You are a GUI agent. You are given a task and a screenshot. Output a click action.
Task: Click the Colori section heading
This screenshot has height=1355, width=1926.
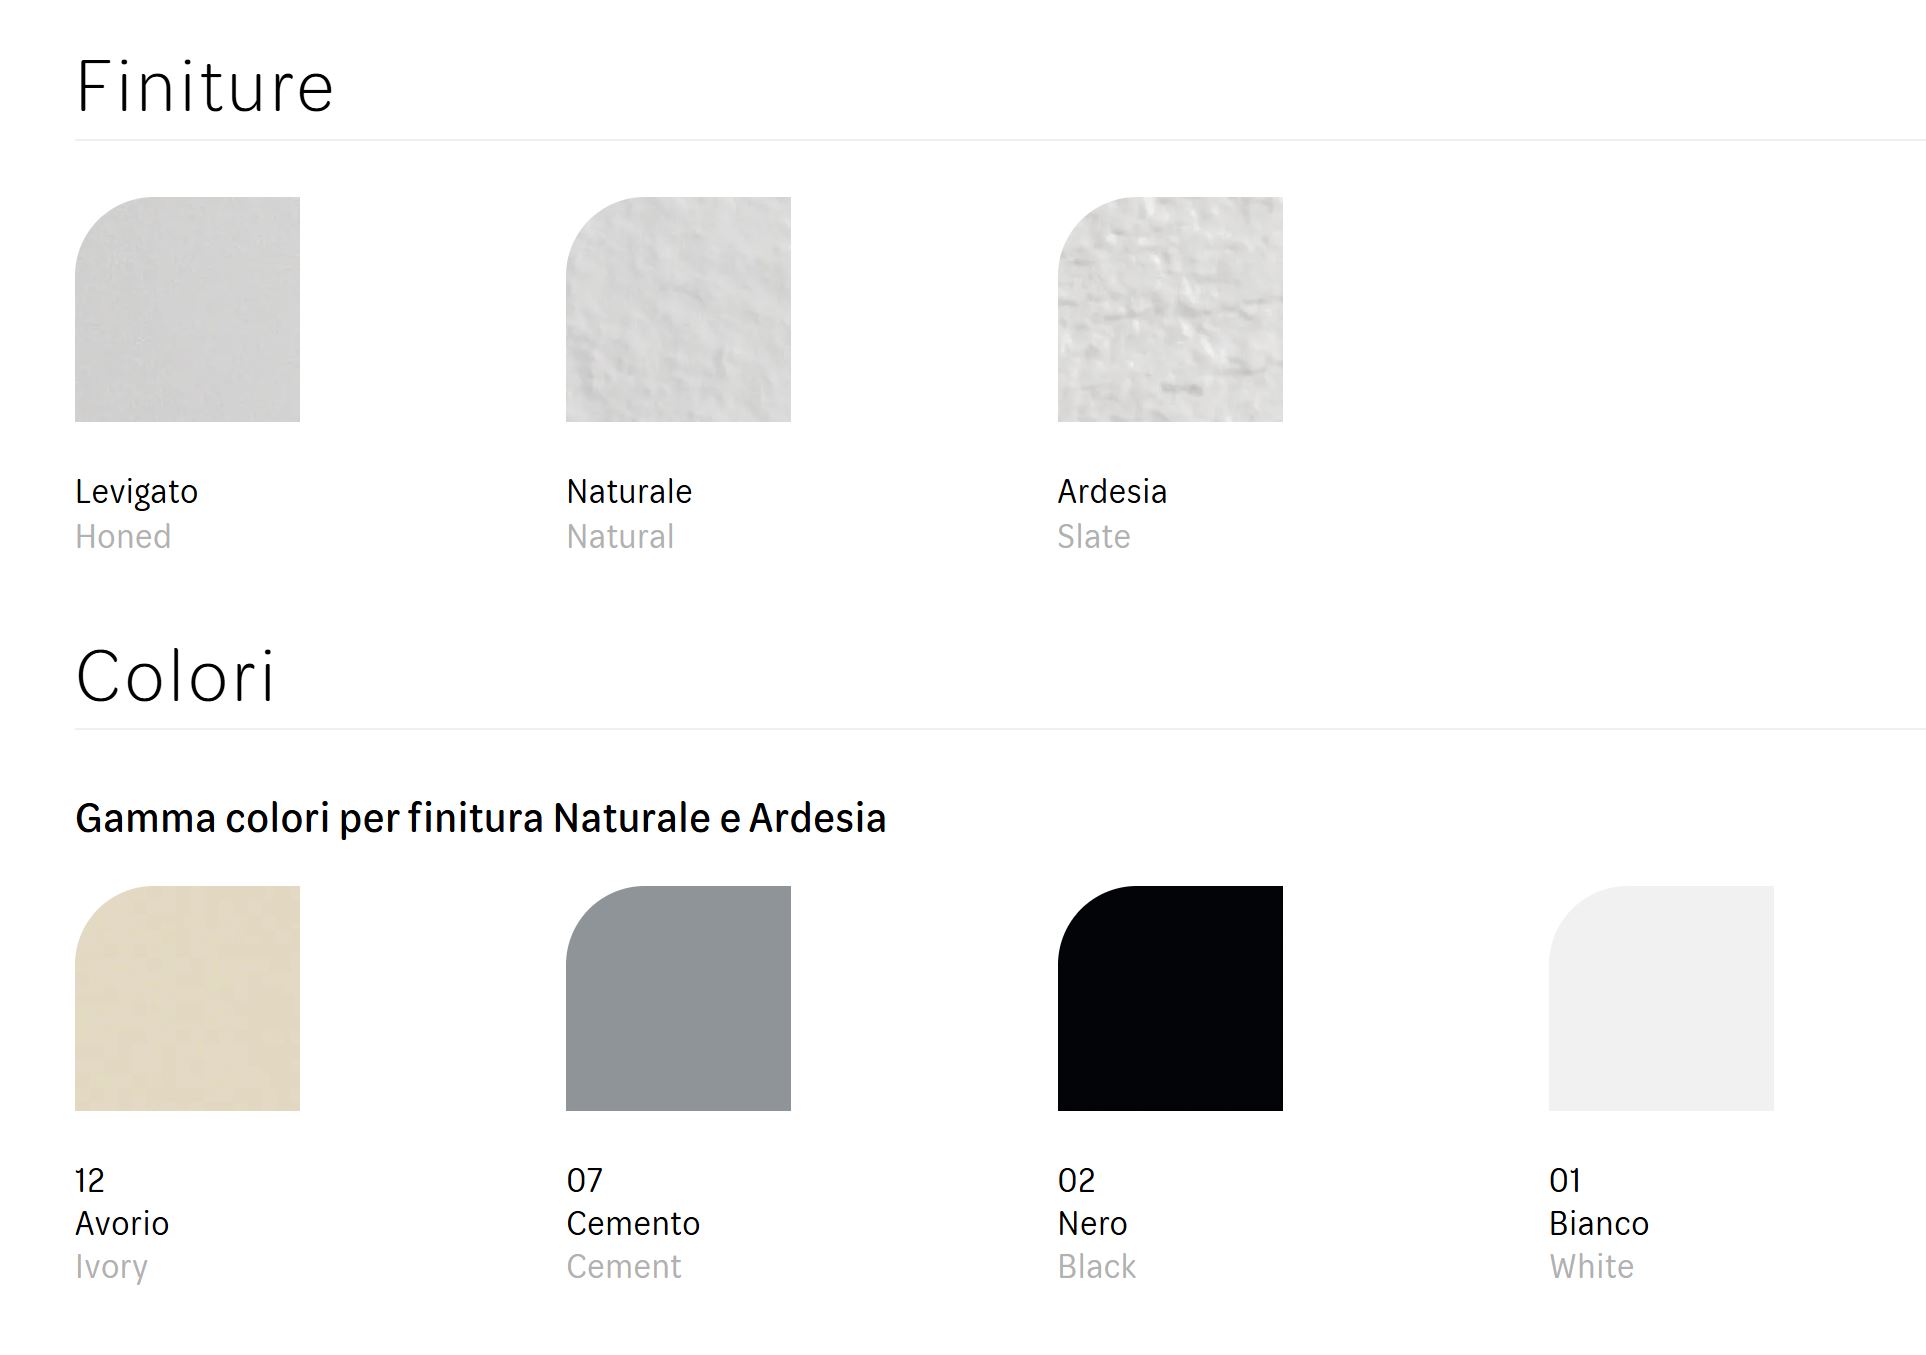coord(175,677)
